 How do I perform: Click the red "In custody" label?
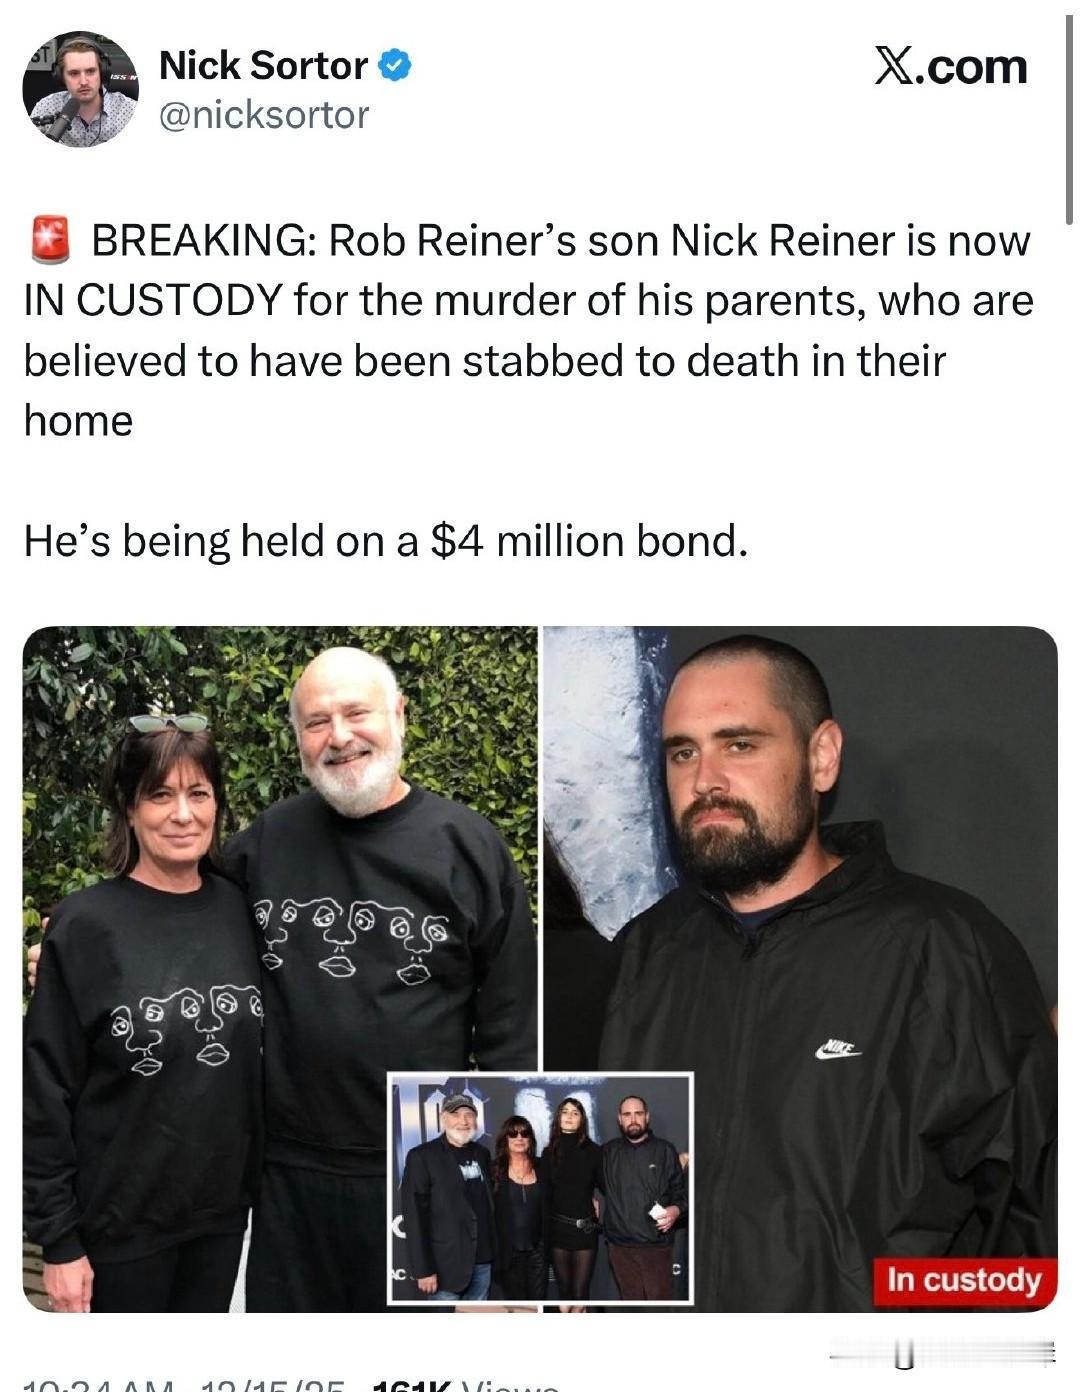(x=964, y=1280)
